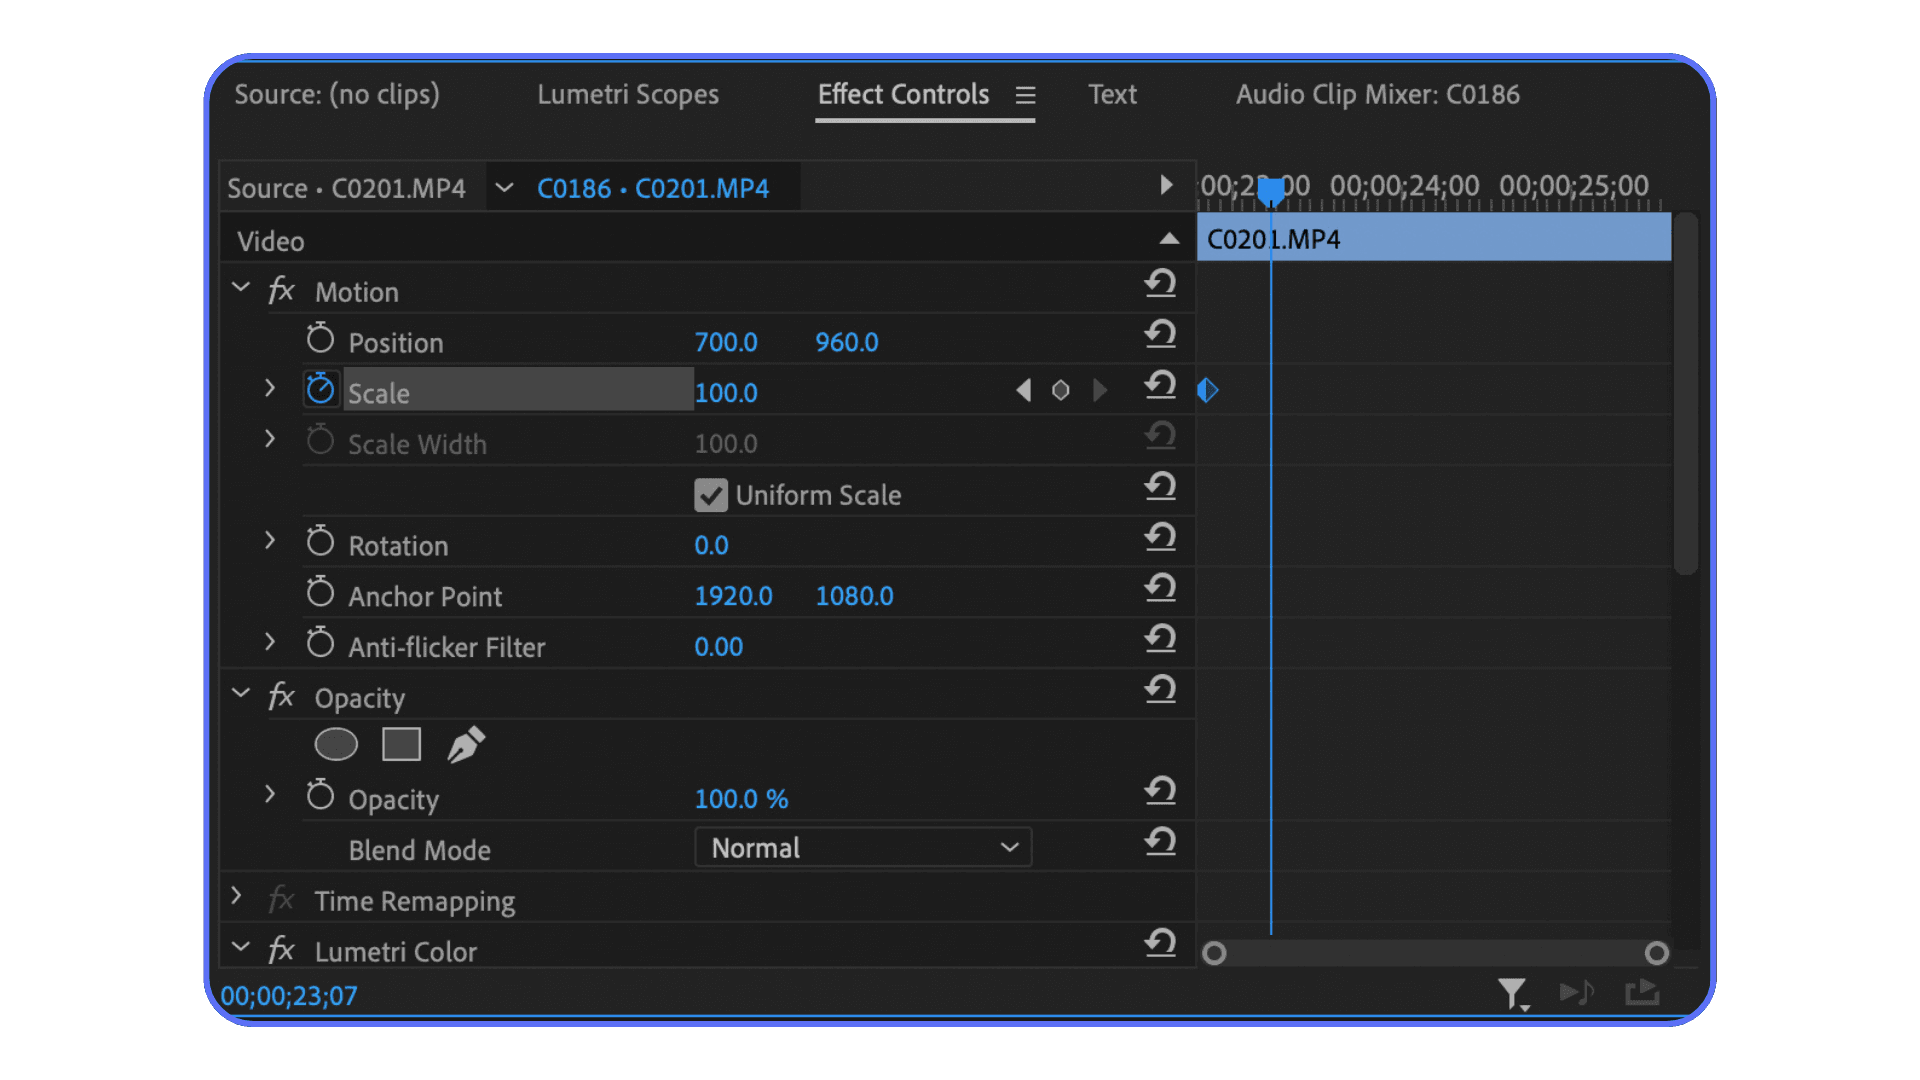Enable keyframing on the Position stopwatch
This screenshot has height=1080, width=1920.
320,337
